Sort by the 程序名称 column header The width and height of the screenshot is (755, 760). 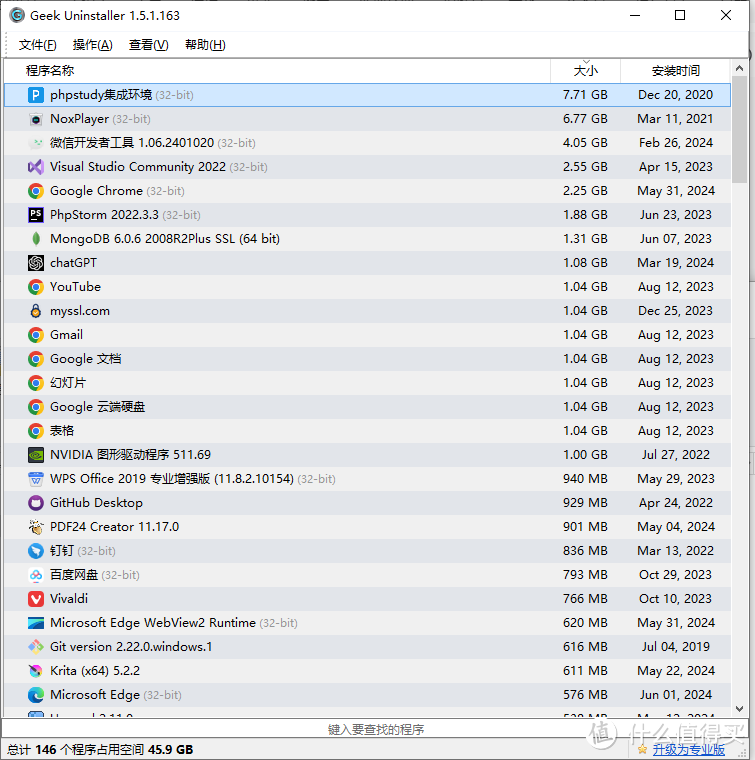[277, 71]
